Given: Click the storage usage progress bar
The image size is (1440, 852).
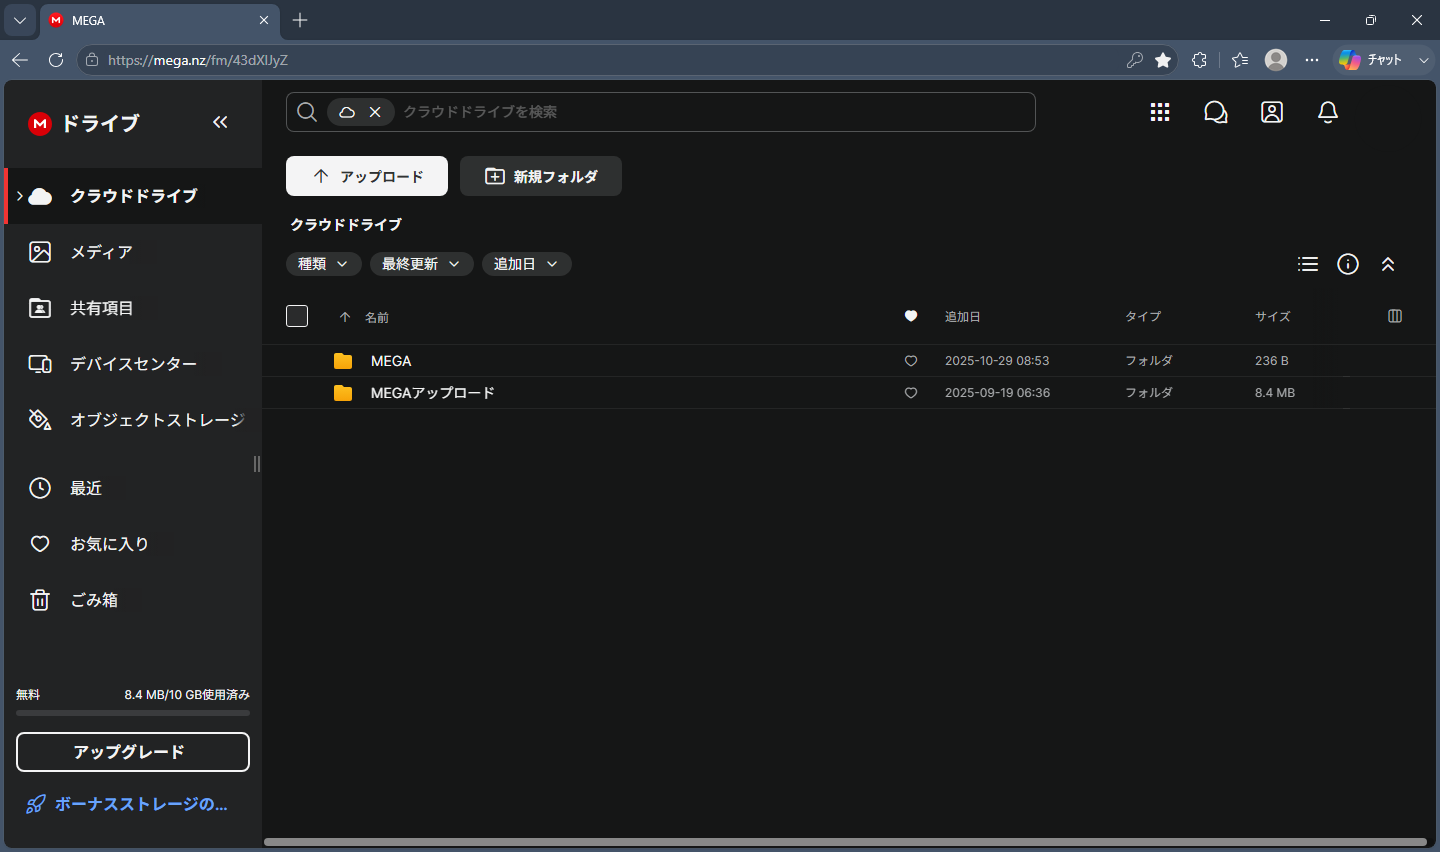Looking at the screenshot, I should (133, 713).
